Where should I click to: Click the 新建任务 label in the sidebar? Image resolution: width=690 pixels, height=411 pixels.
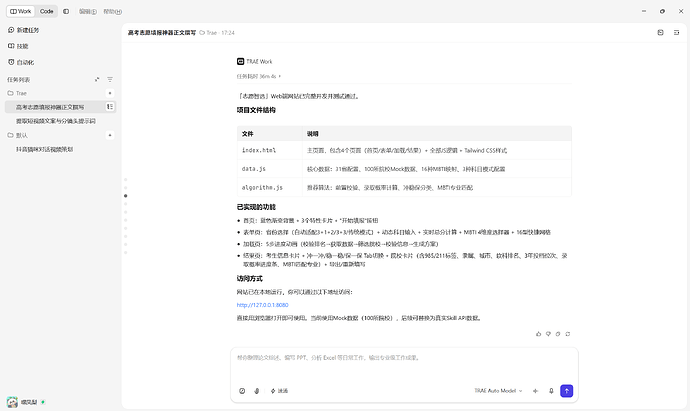(28, 30)
